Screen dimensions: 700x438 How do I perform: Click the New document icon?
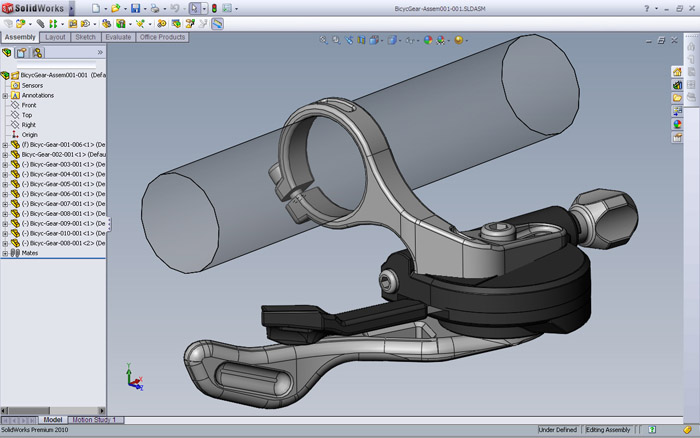[95, 8]
